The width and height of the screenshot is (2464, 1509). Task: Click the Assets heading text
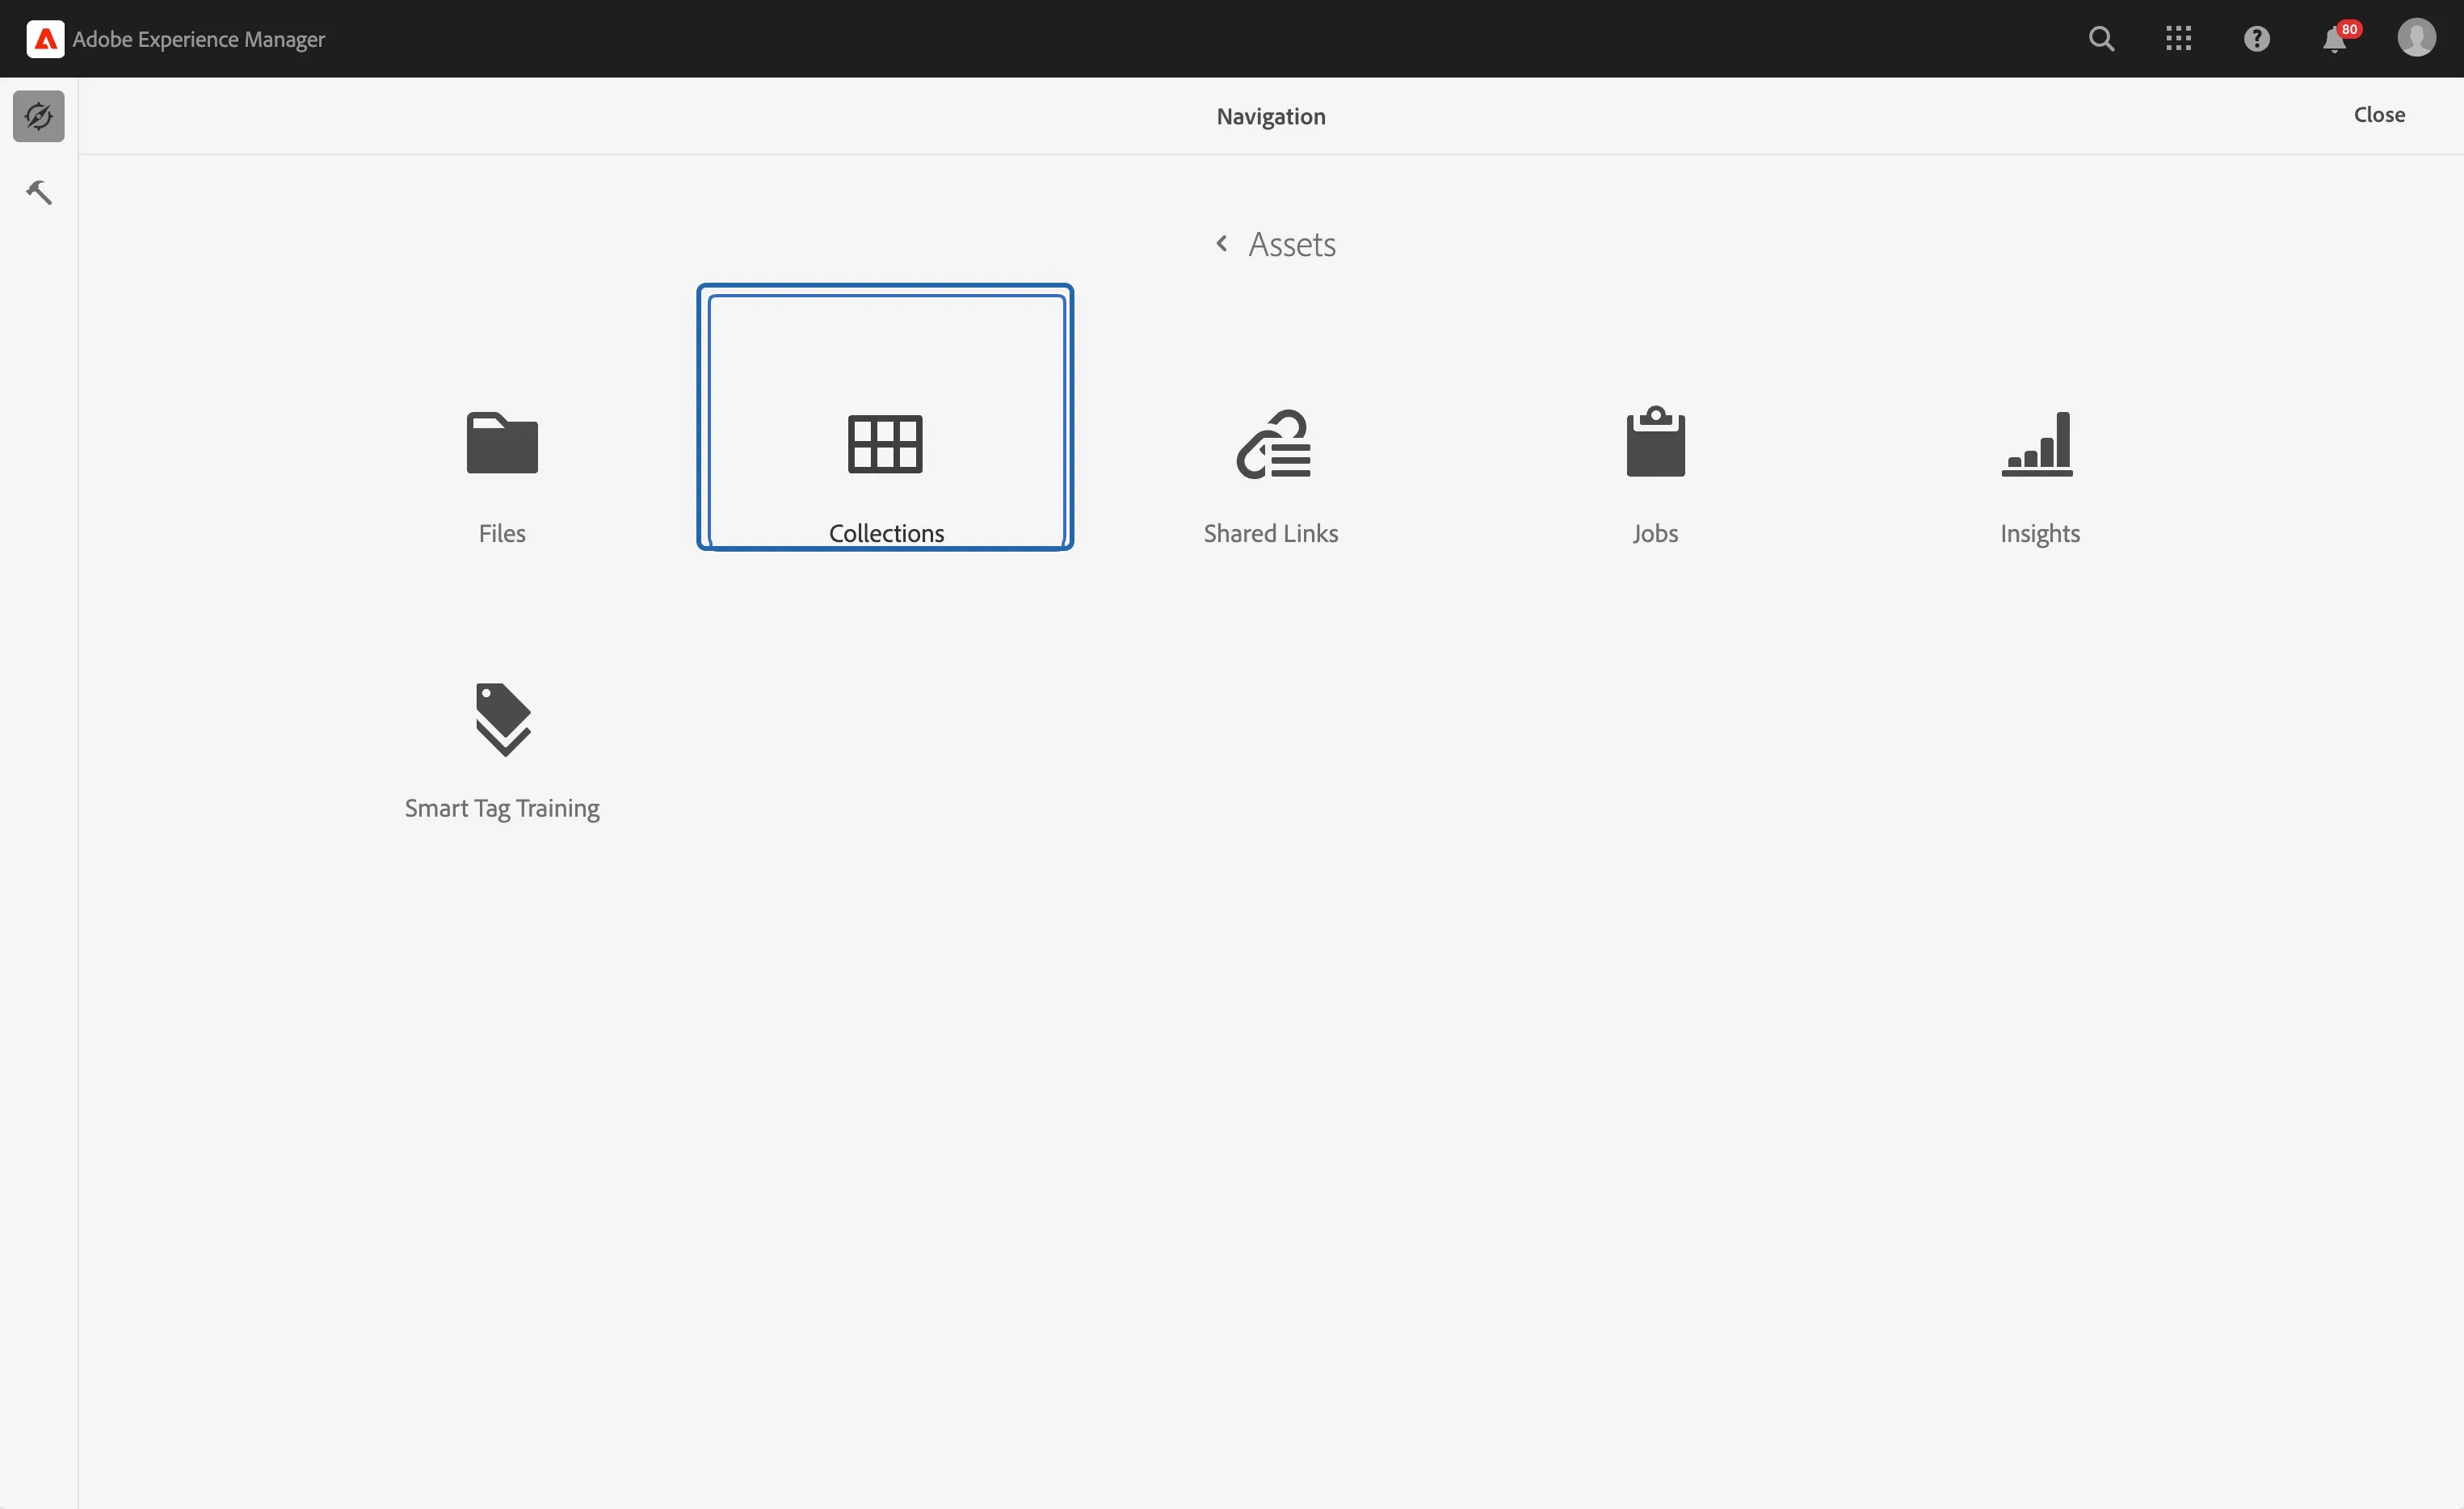(x=1292, y=244)
